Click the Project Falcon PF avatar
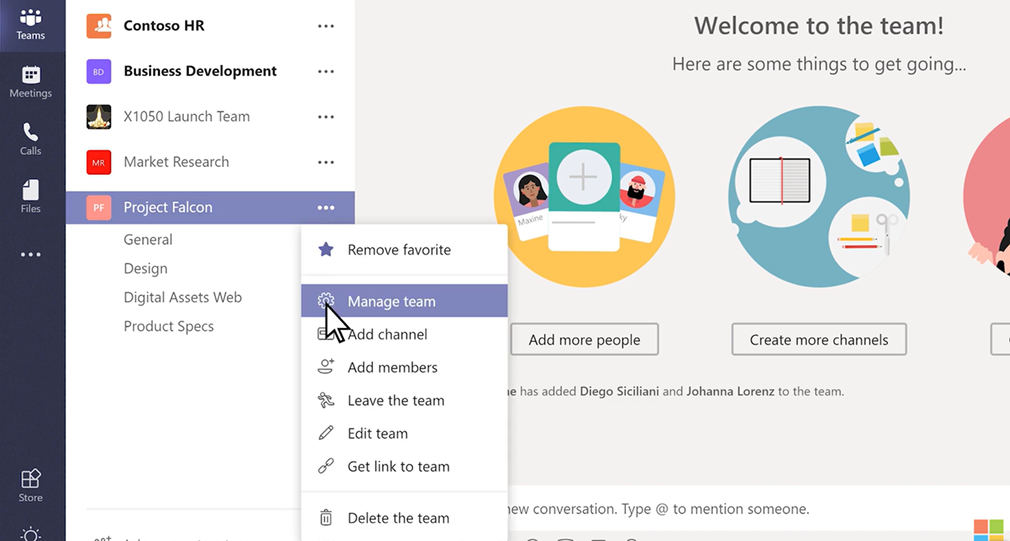Image resolution: width=1010 pixels, height=541 pixels. click(x=99, y=207)
